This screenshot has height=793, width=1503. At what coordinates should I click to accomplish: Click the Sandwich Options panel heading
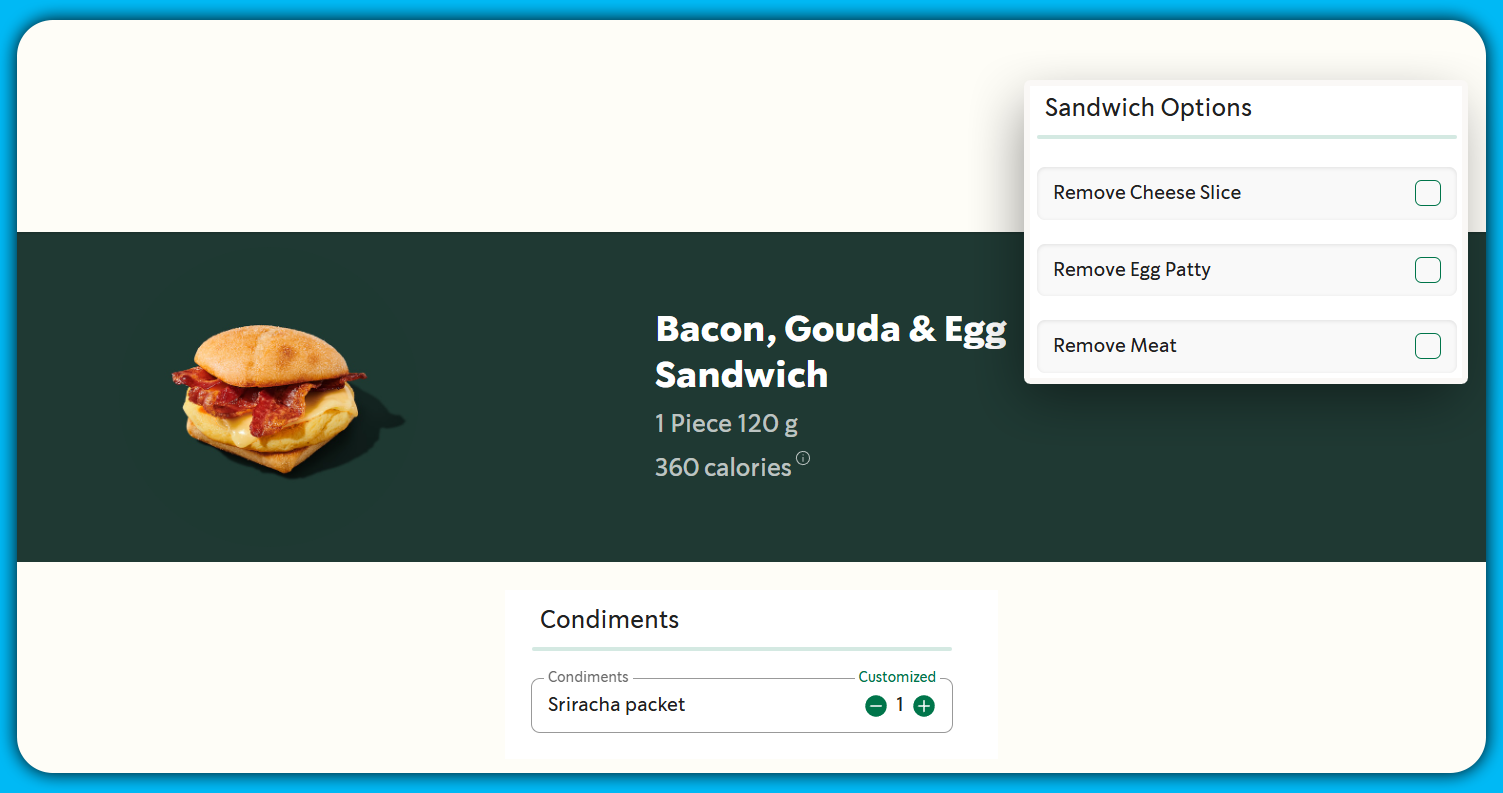[1148, 108]
